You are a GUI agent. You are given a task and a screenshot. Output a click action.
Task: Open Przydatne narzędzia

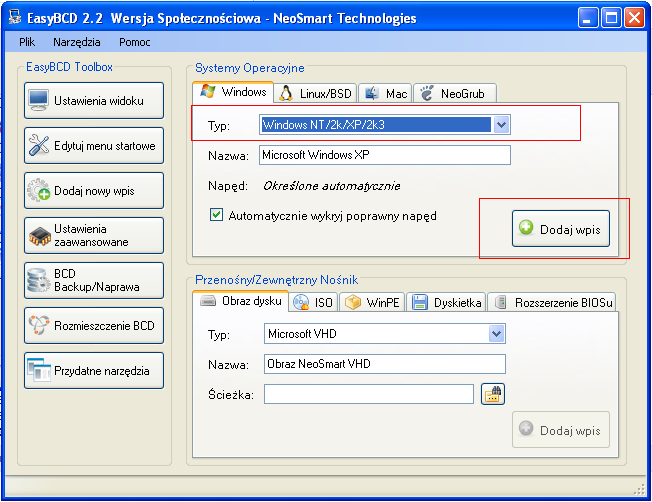pos(94,371)
